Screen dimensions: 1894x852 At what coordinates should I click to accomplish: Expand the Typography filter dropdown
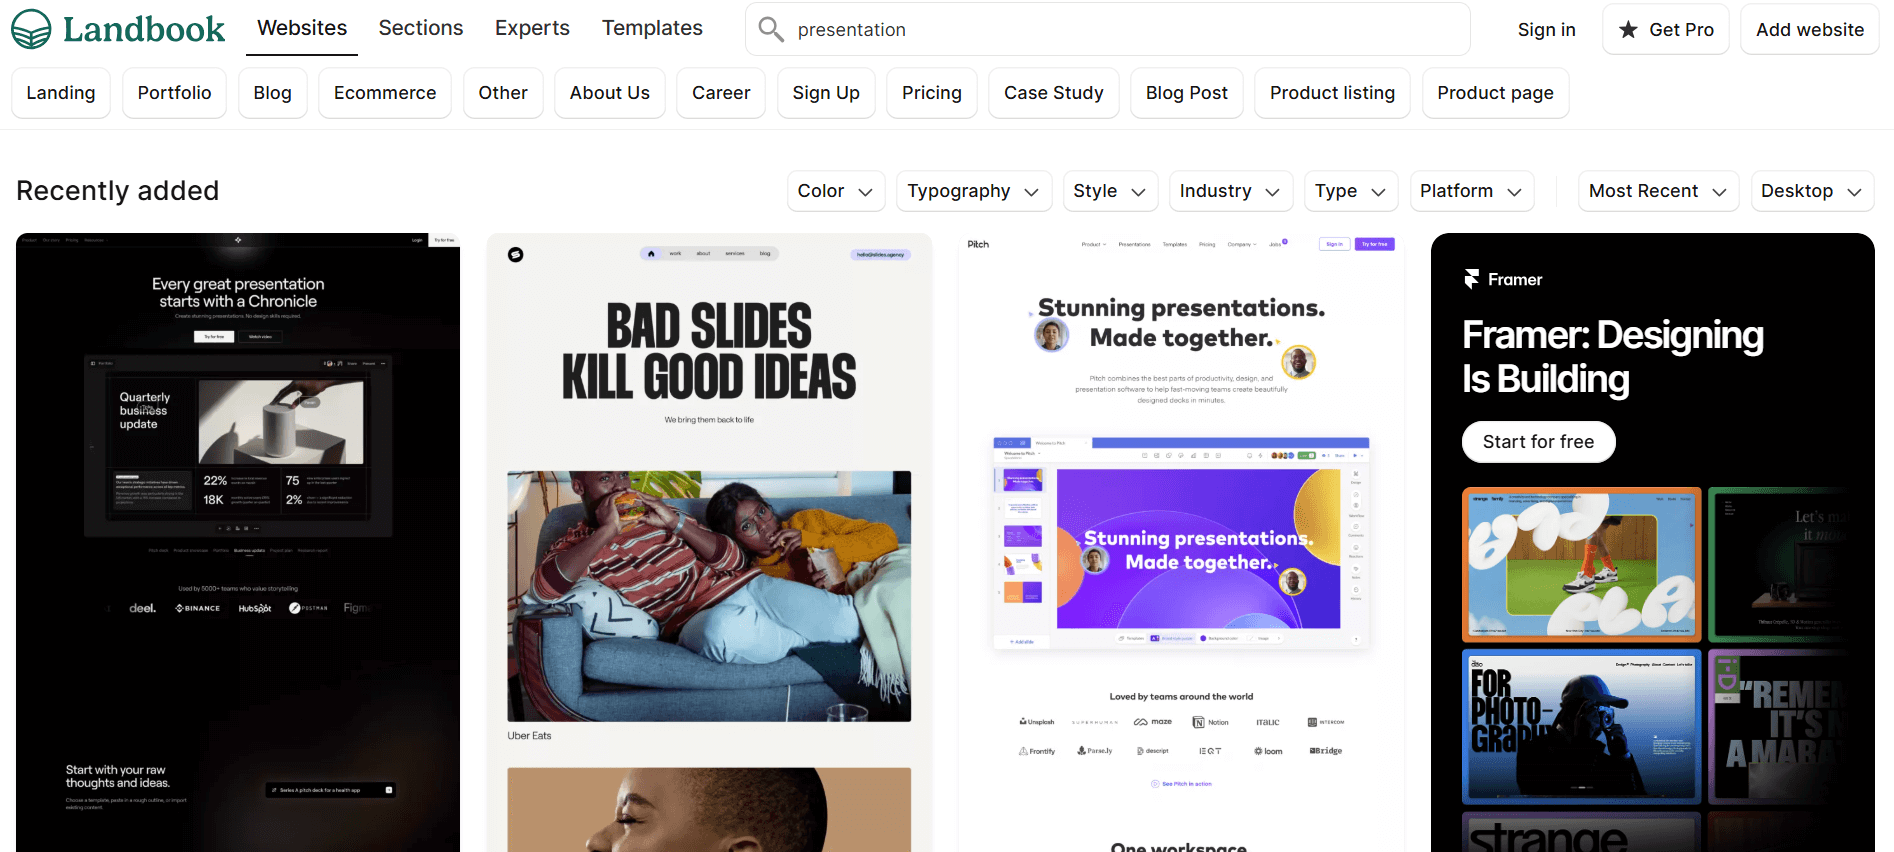974,191
